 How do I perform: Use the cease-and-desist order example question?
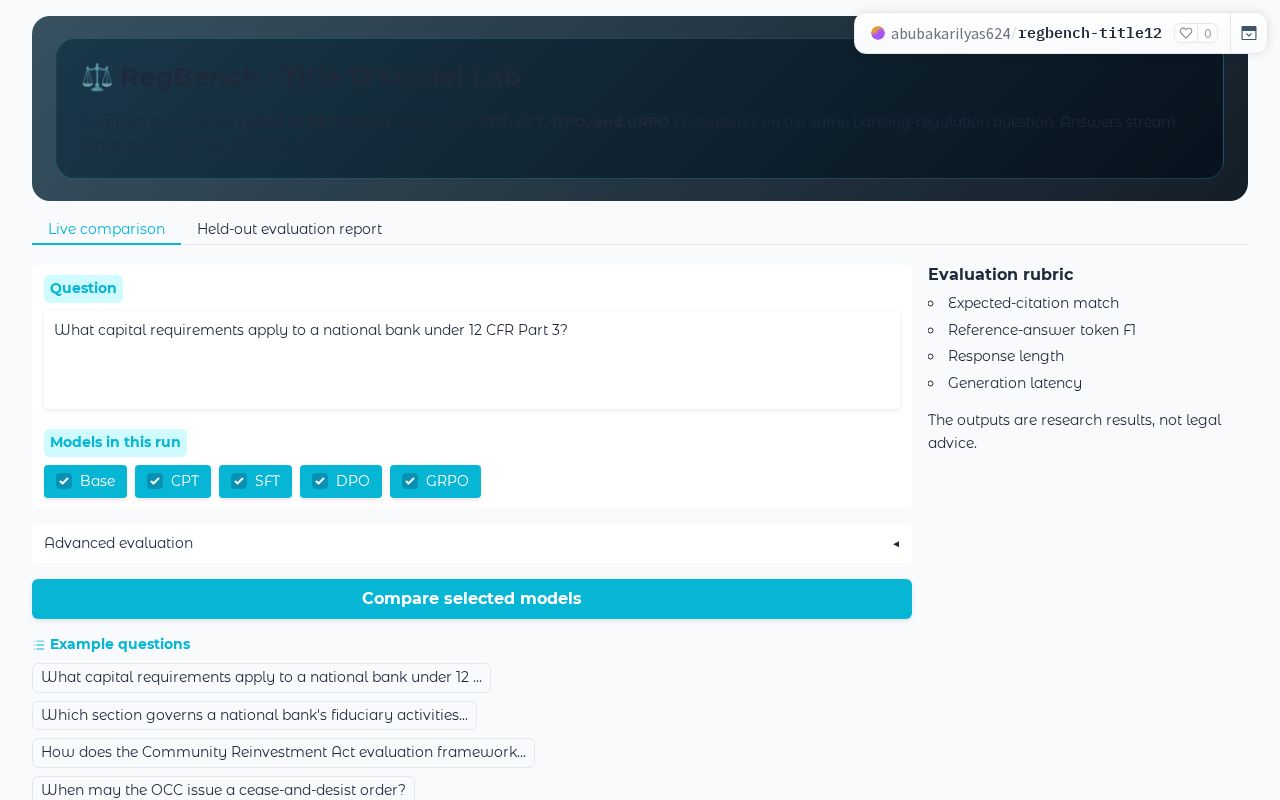click(x=223, y=789)
